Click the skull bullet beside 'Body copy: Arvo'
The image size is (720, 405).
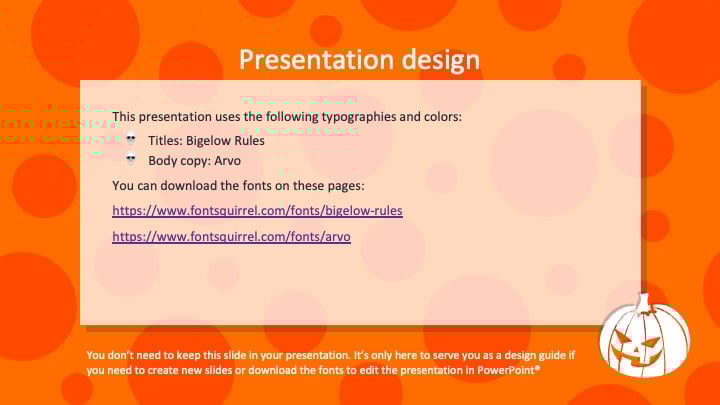[131, 159]
